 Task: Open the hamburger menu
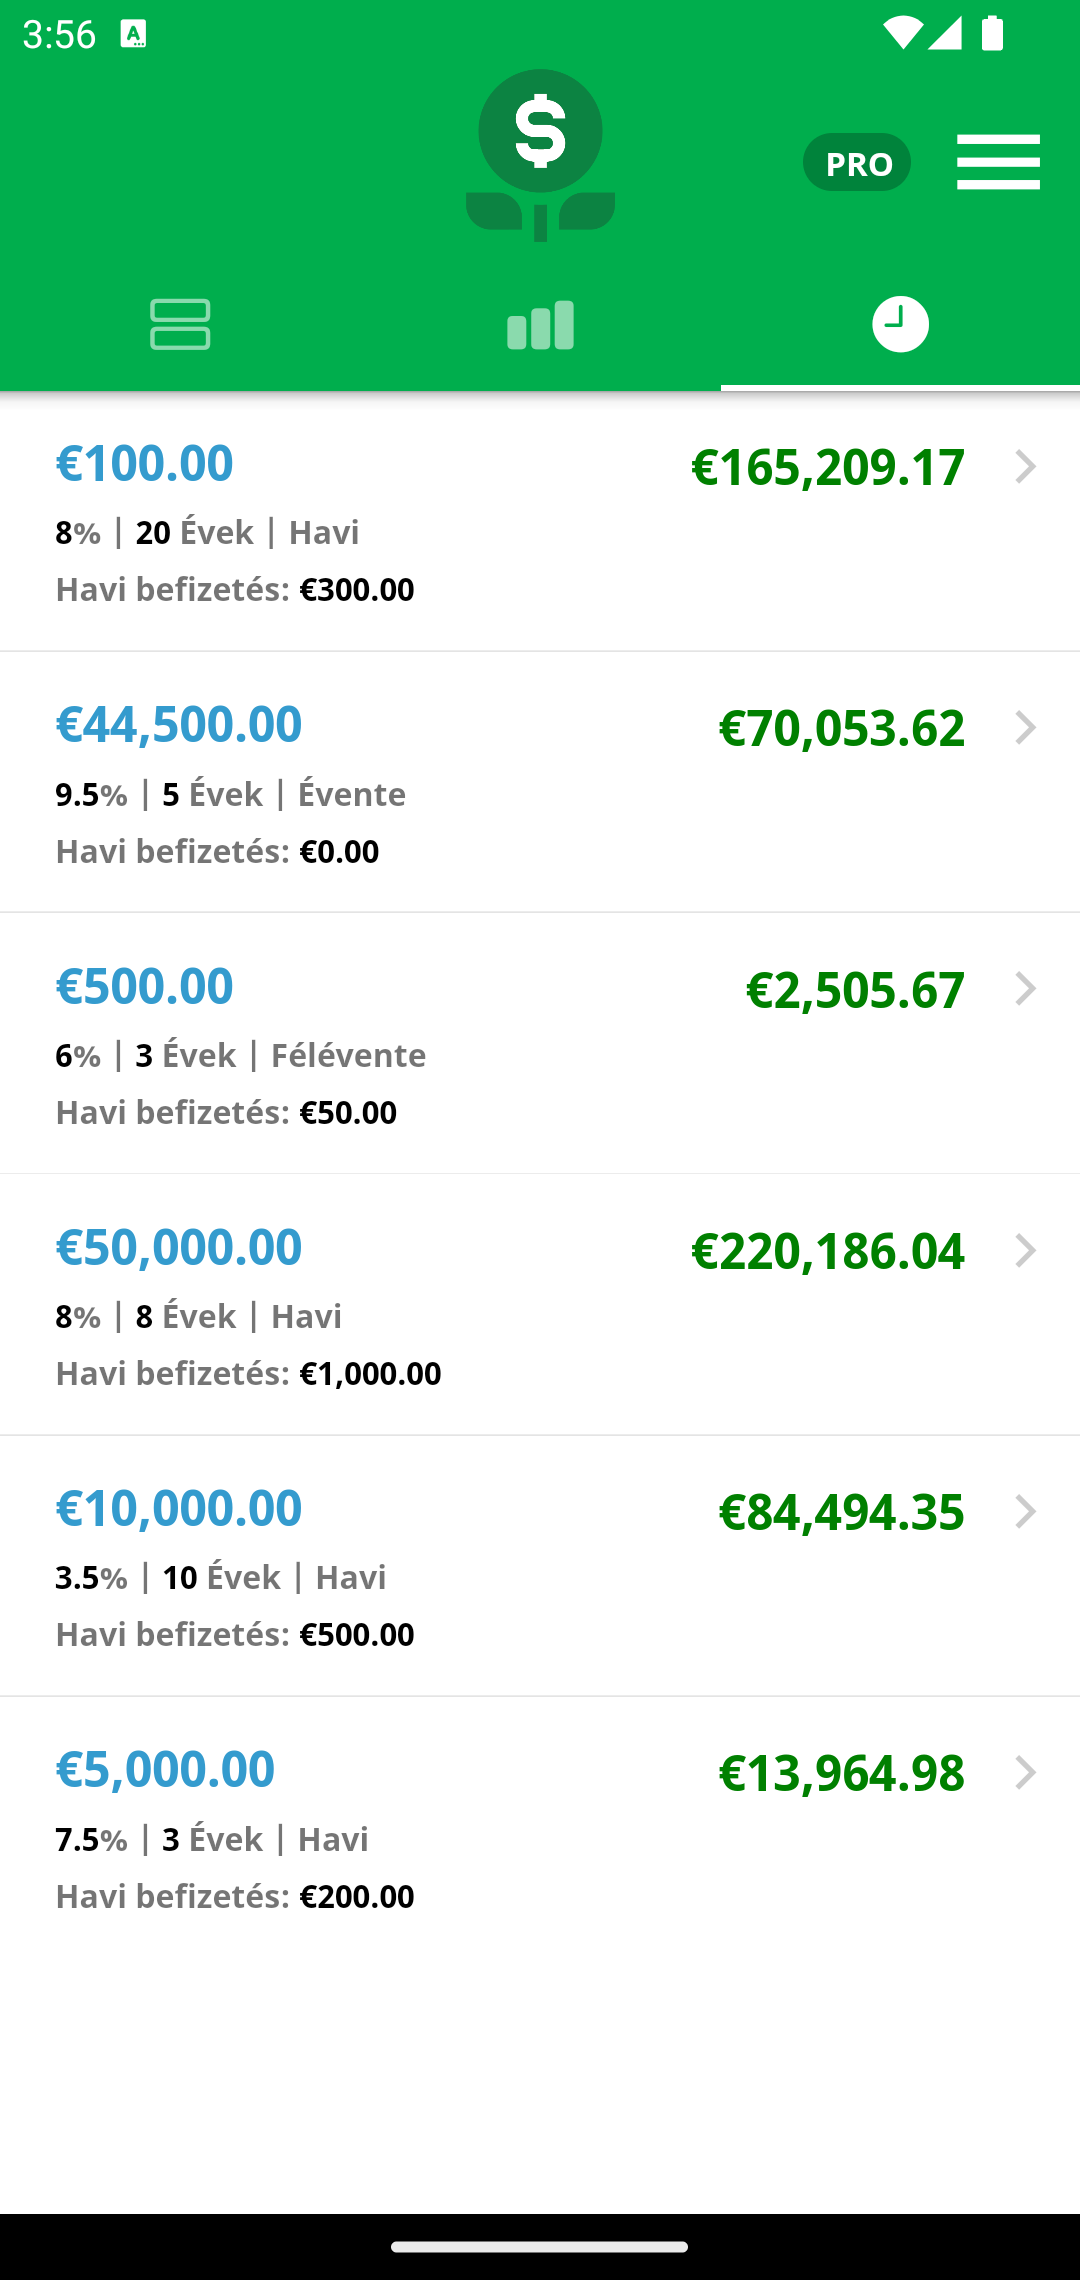point(998,162)
